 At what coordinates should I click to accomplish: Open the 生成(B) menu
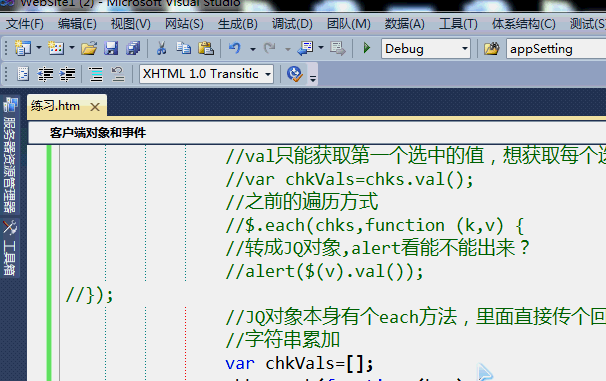click(237, 24)
